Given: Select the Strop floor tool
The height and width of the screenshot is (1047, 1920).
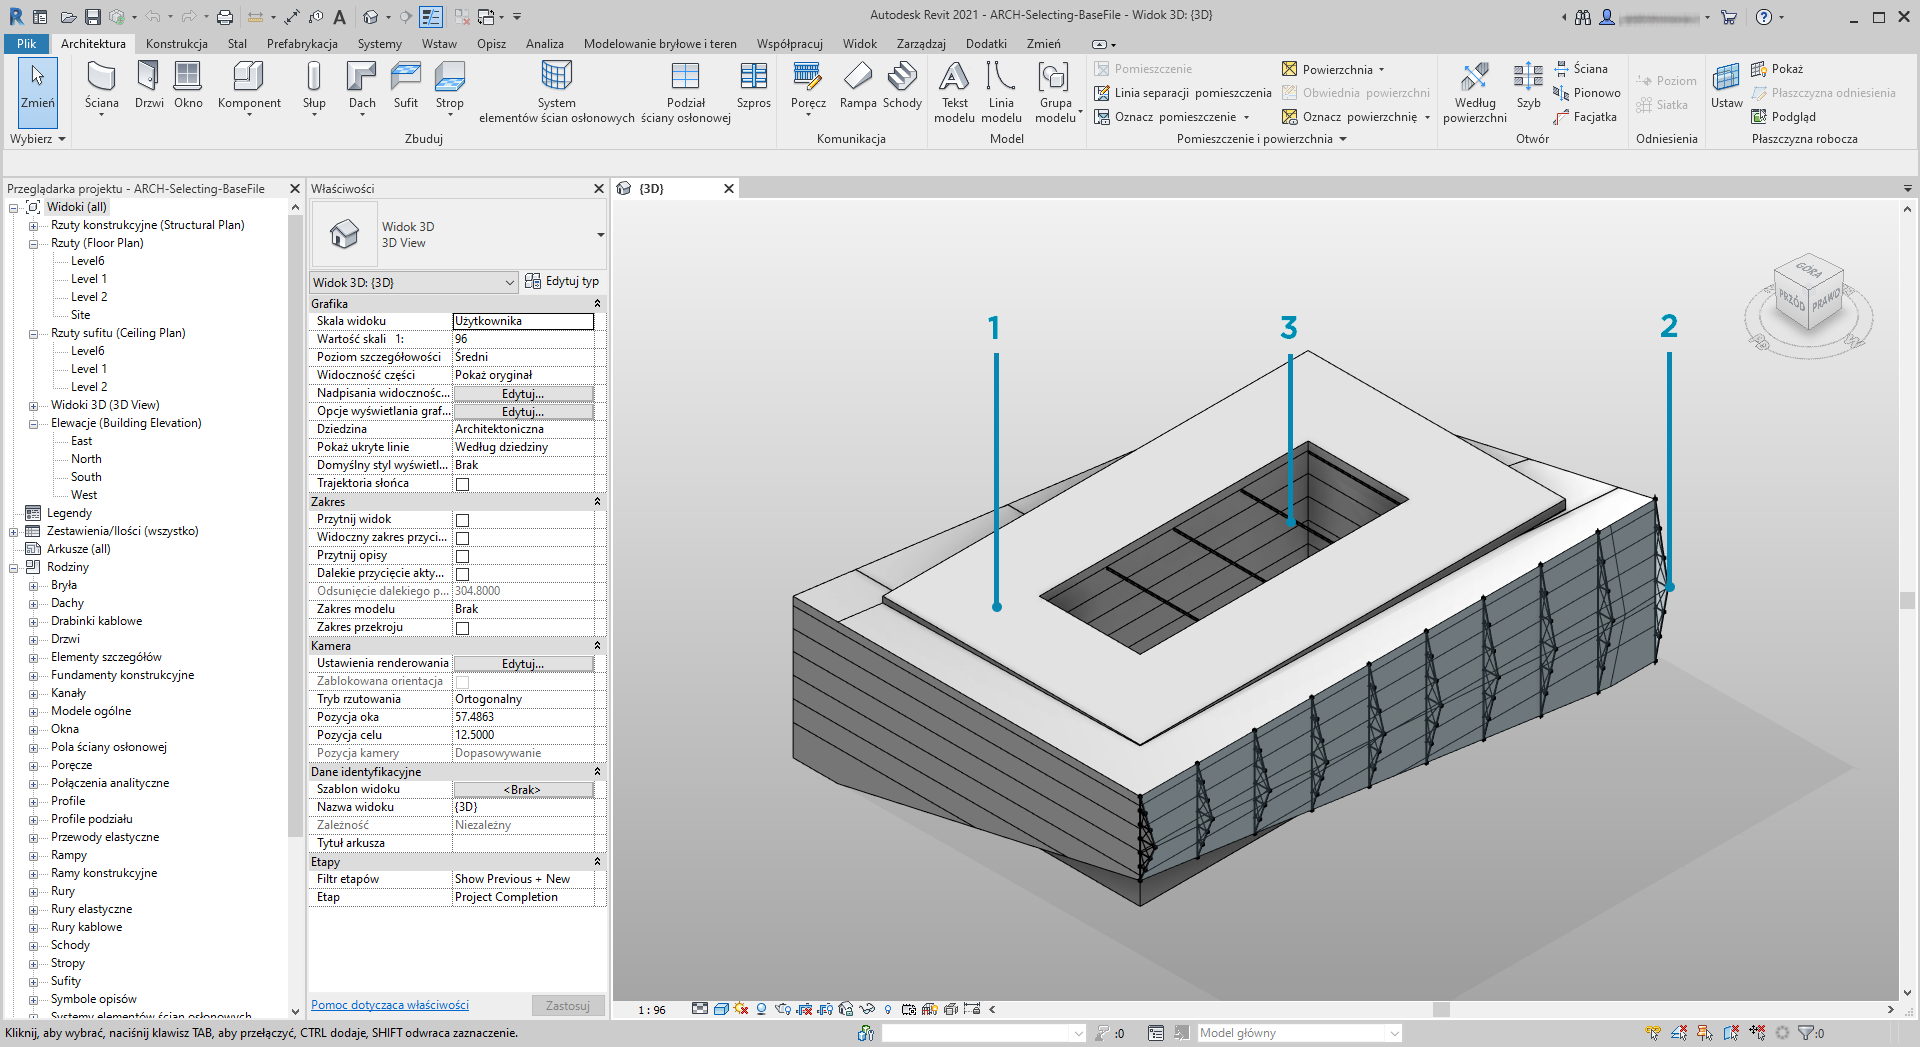Looking at the screenshot, I should pos(450,86).
